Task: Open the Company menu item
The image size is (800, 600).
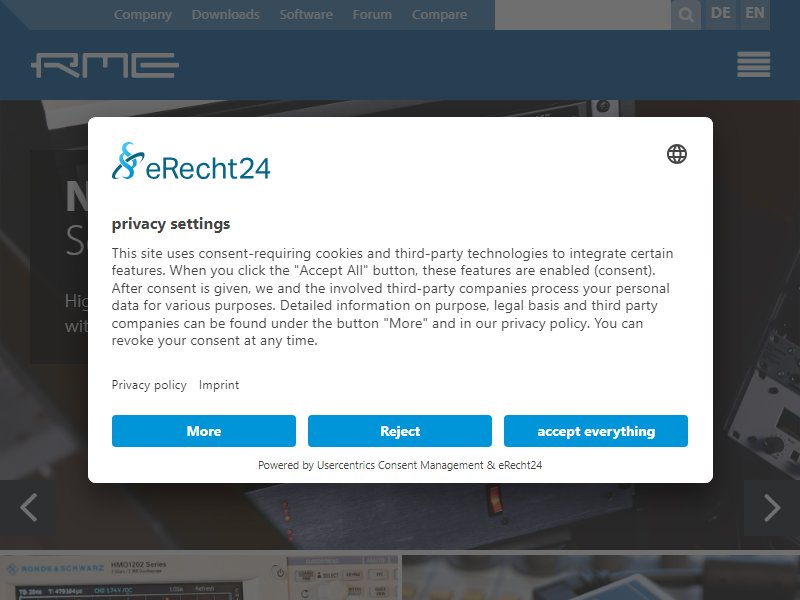Action: 143,15
